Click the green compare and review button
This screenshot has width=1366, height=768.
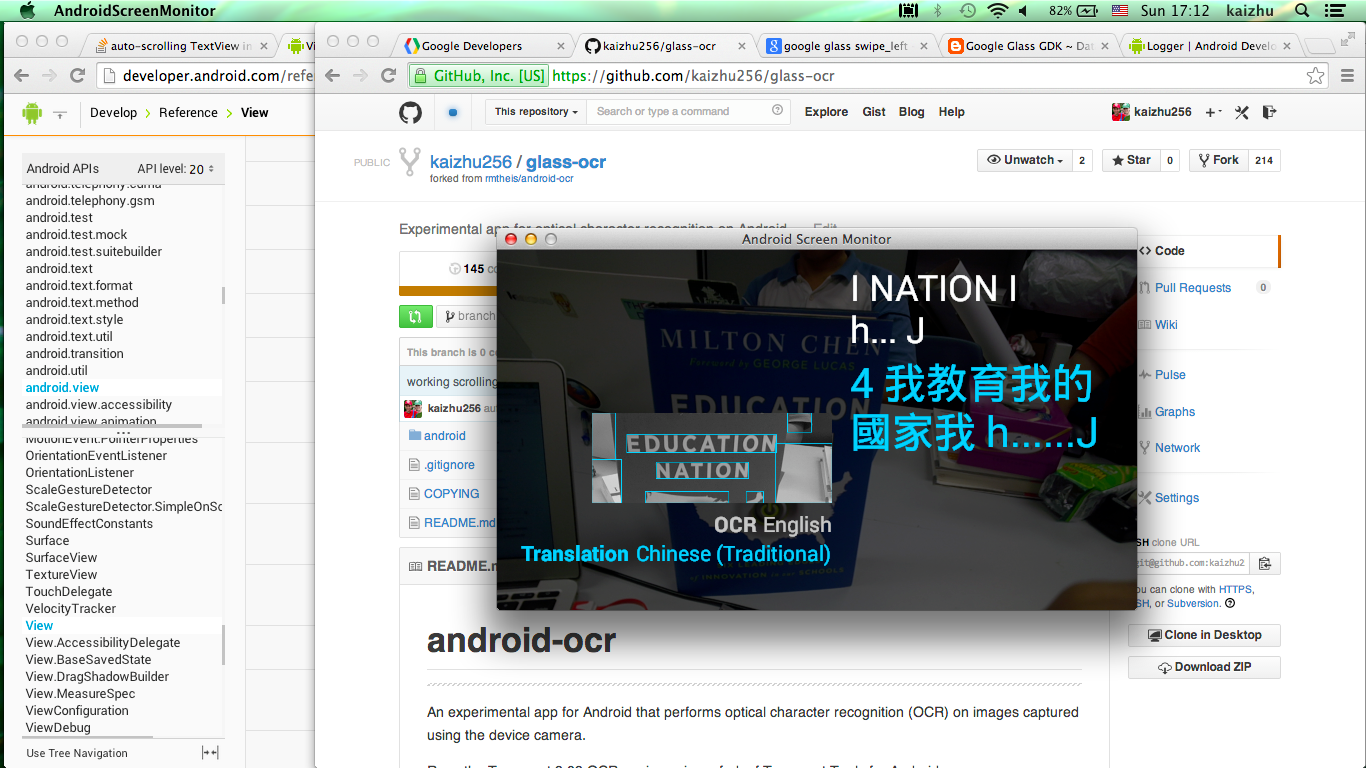point(415,316)
